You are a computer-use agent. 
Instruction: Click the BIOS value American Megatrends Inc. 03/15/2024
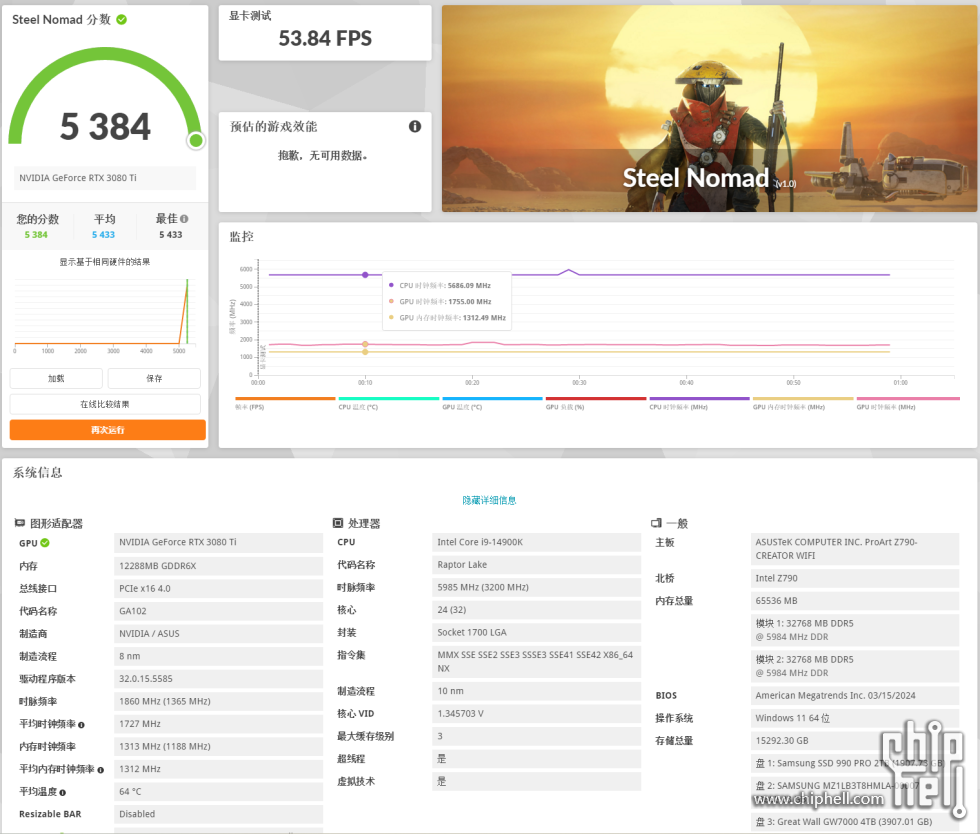(x=854, y=695)
